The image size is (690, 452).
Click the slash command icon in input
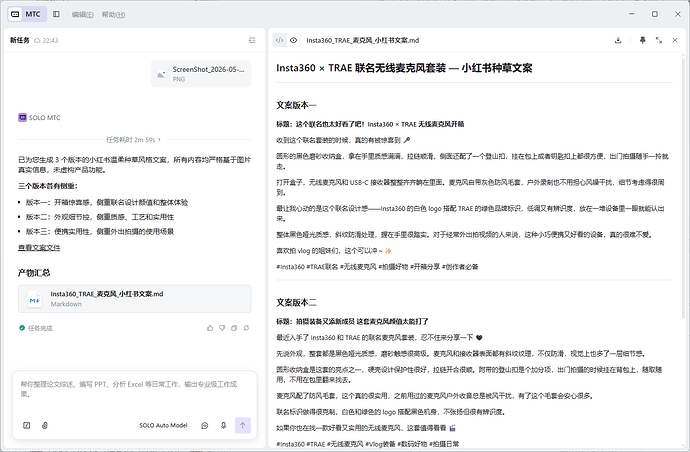26,425
